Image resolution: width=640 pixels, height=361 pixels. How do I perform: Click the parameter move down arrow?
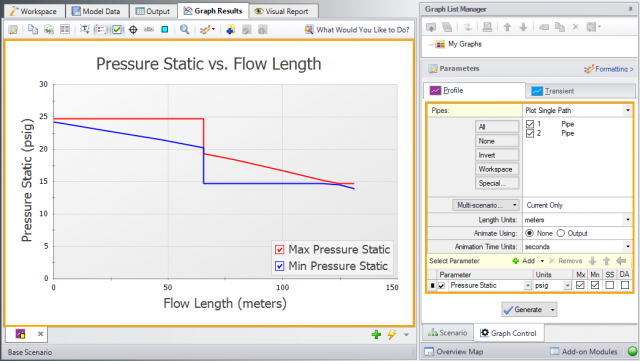(x=593, y=261)
